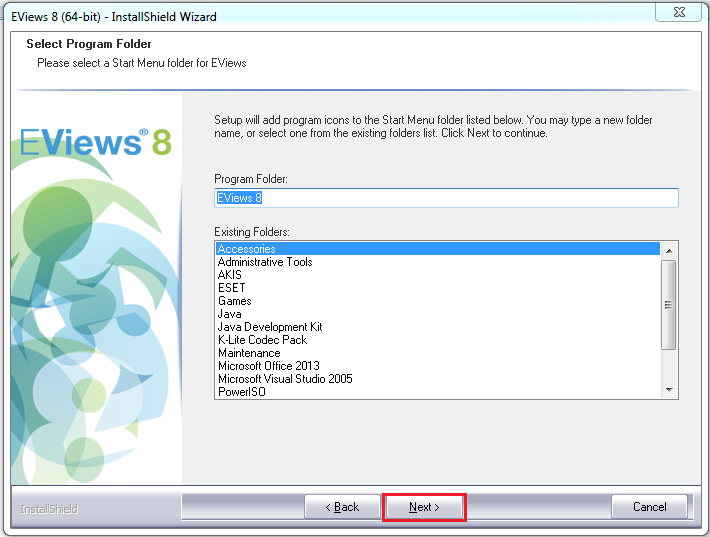
Task: Click into the Program Folder text field
Action: pos(446,198)
